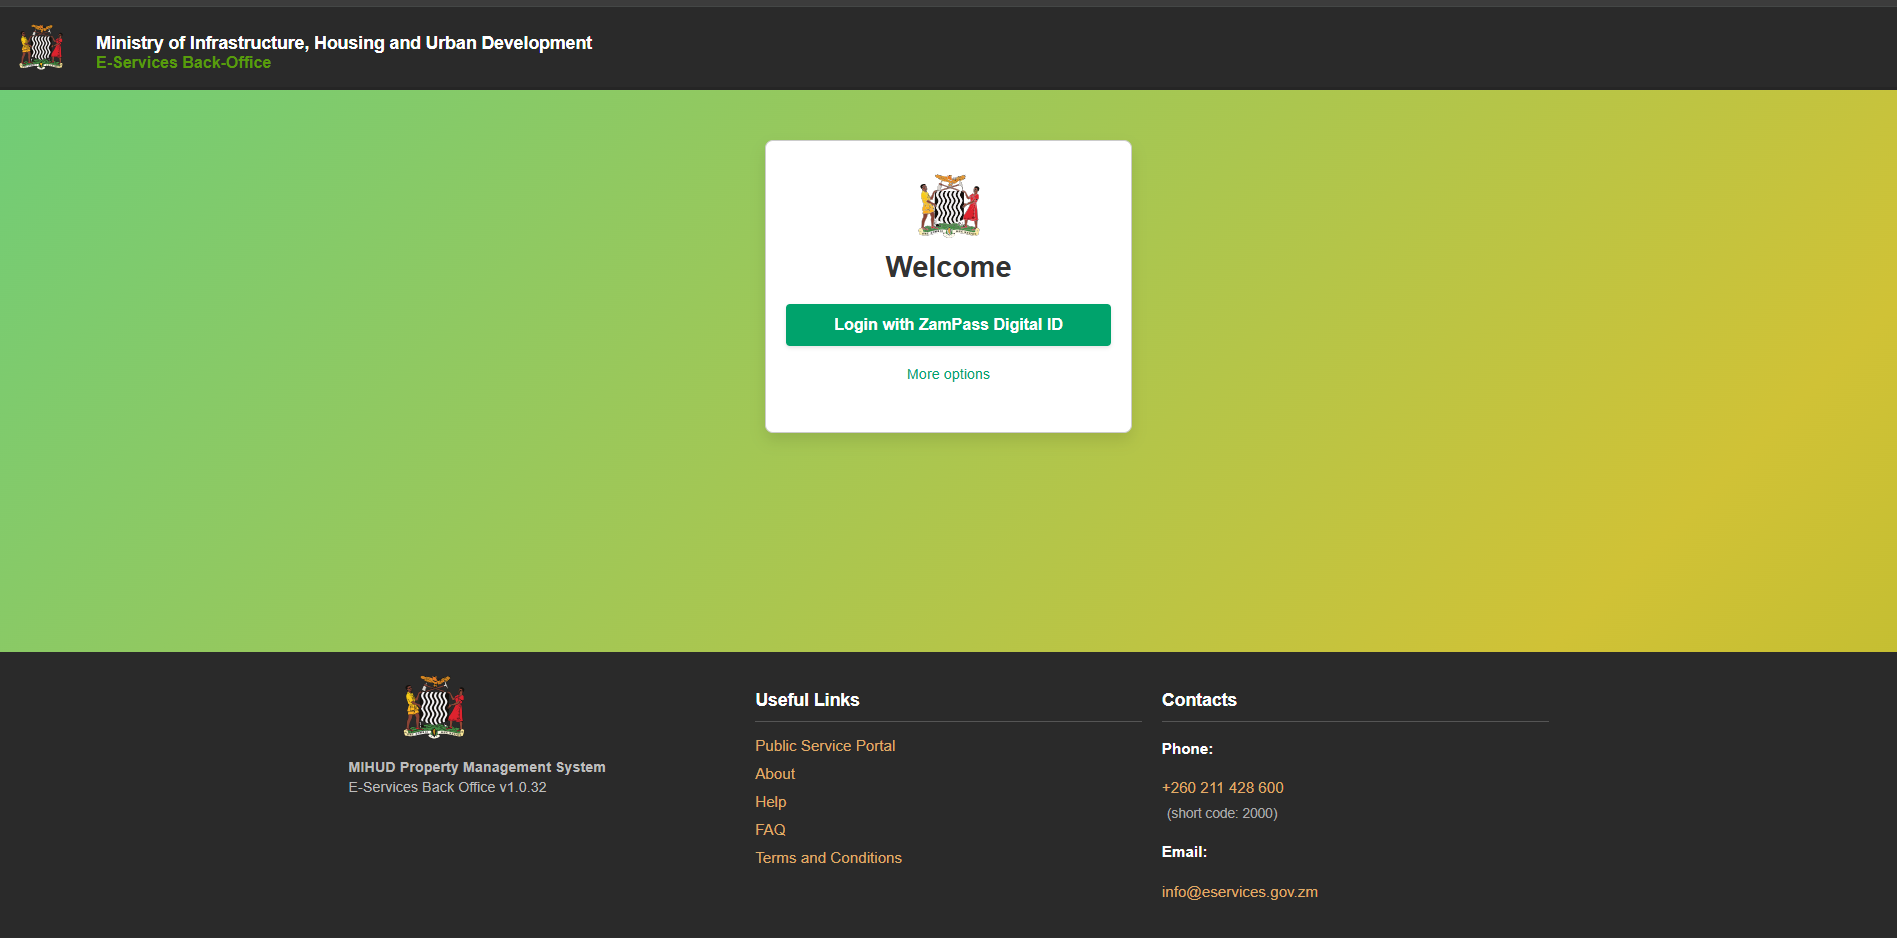Open the About link in footer
Image resolution: width=1897 pixels, height=938 pixels.
pyautogui.click(x=775, y=774)
